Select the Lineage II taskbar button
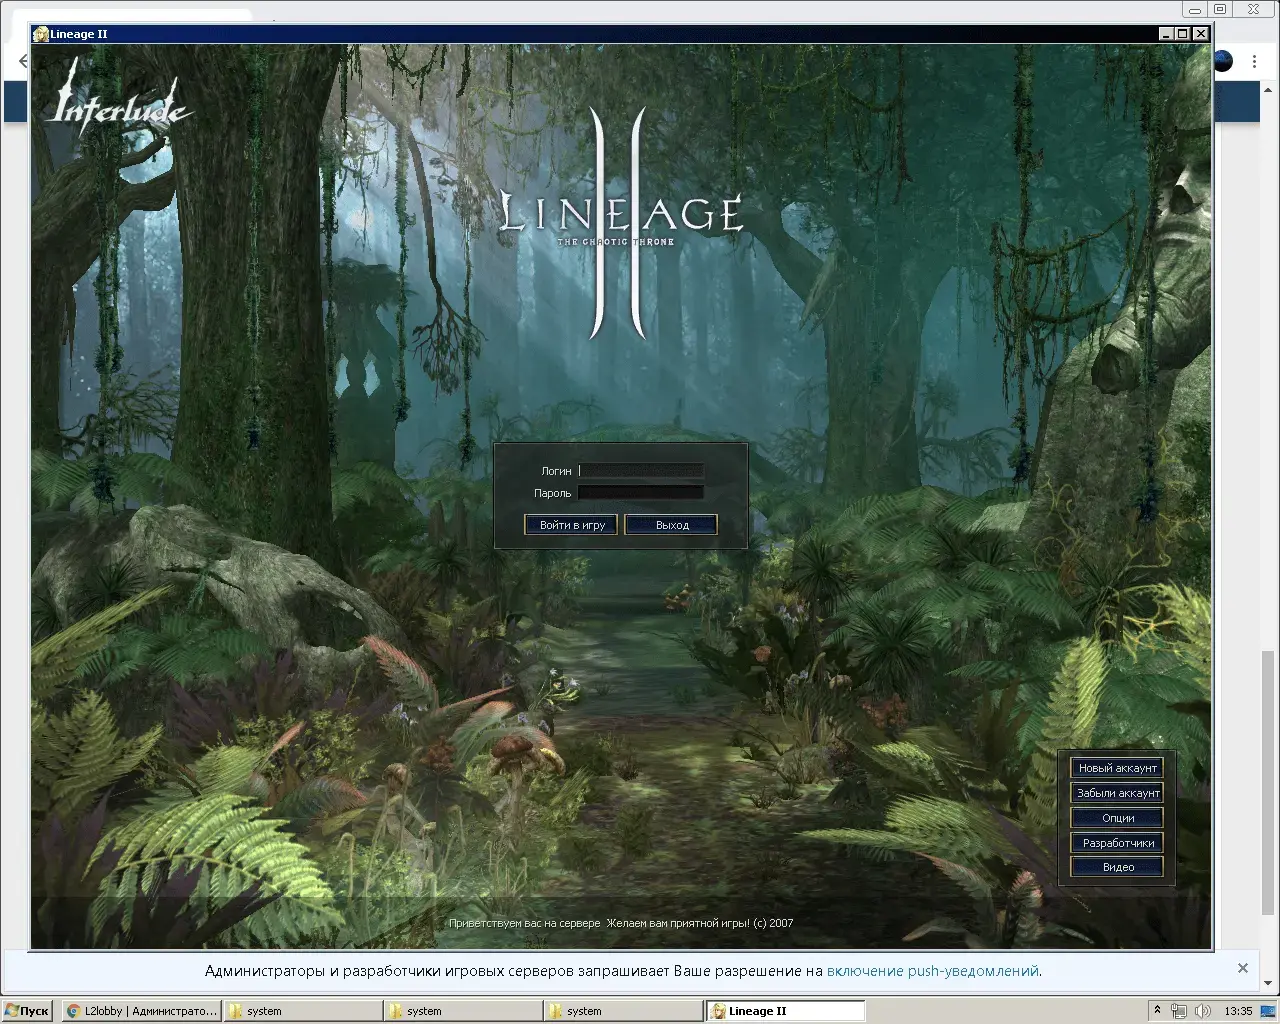 785,1011
